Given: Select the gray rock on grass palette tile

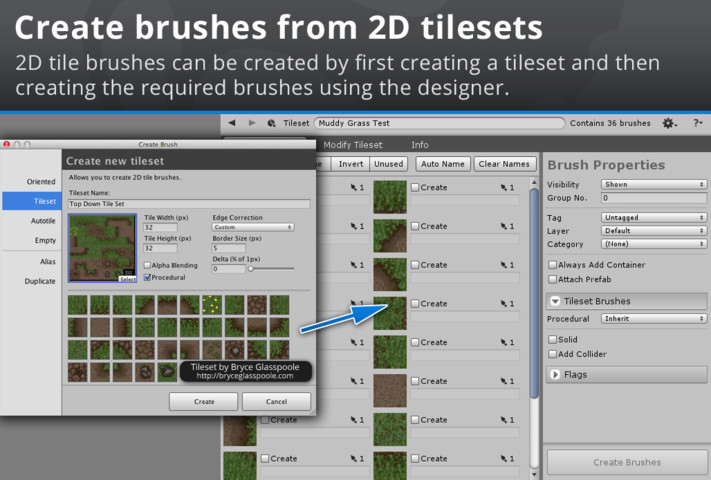Looking at the screenshot, I should pyautogui.click(x=167, y=372).
